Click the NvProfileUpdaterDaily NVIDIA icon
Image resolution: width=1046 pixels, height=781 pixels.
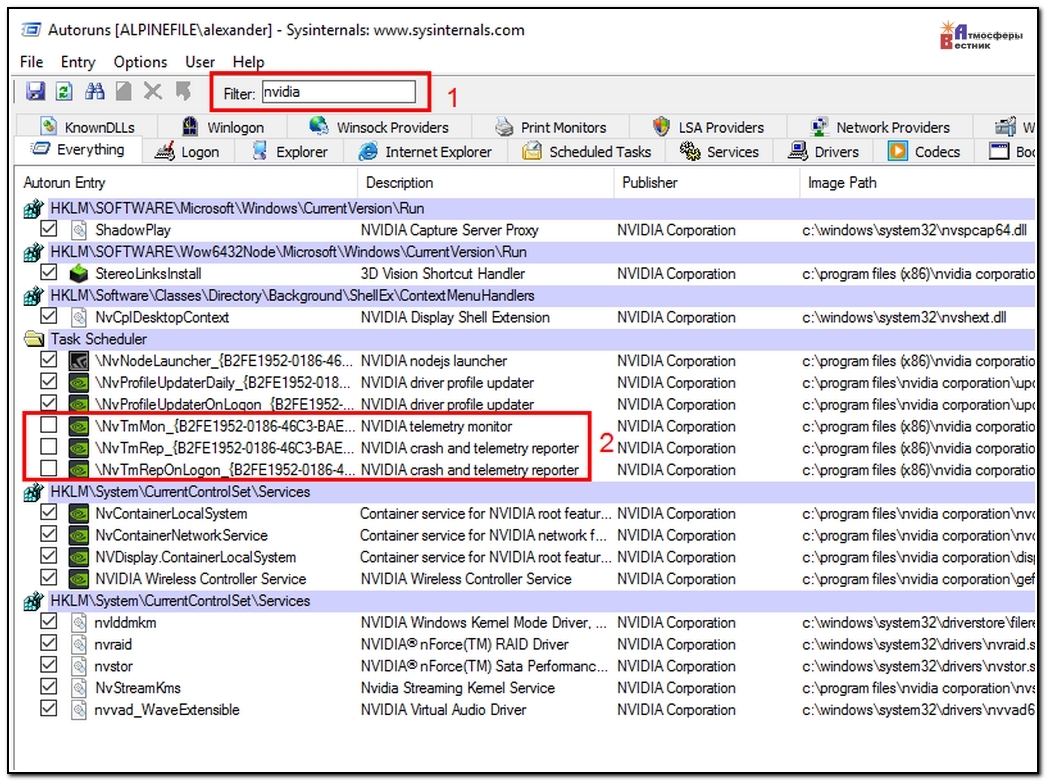click(x=79, y=383)
